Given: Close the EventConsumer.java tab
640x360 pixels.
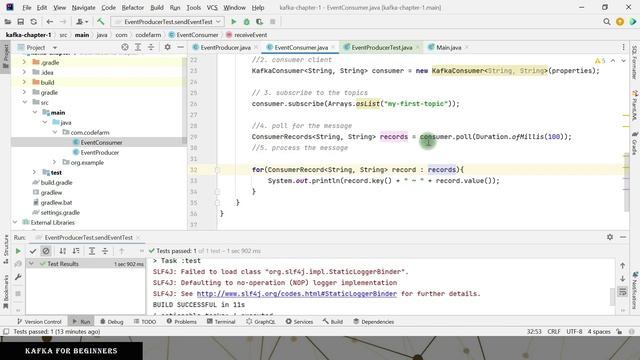Looking at the screenshot, I should coord(333,48).
